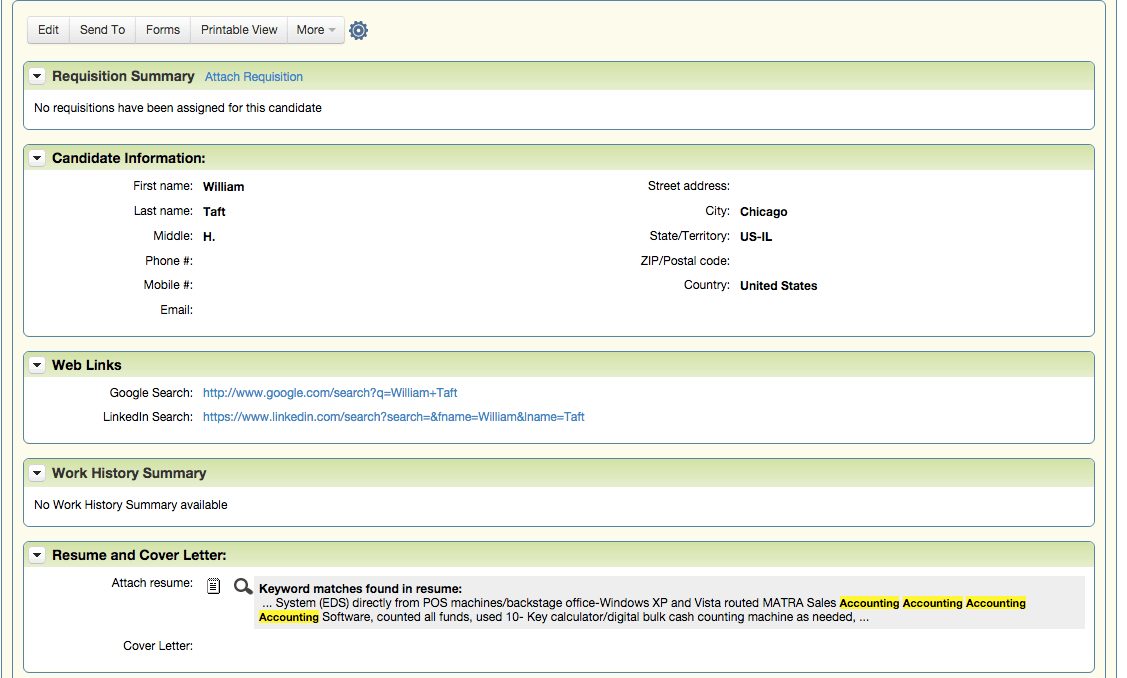Open Printable View
The height and width of the screenshot is (678, 1127).
pos(239,30)
